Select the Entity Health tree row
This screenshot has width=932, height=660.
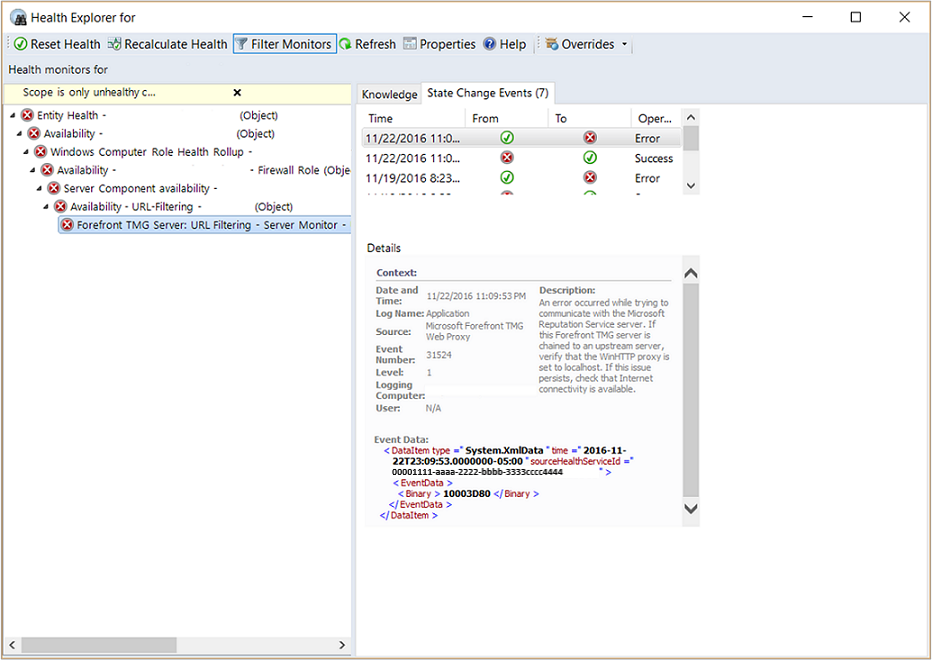149,115
